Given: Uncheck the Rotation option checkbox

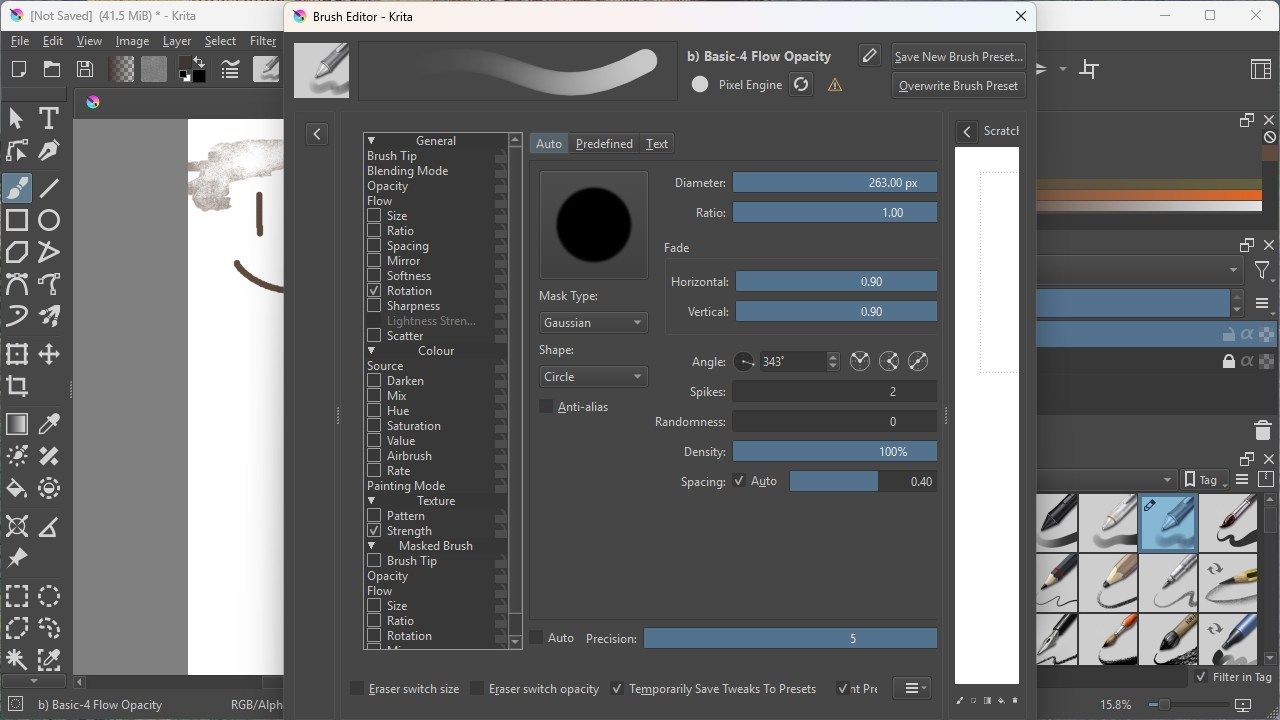Looking at the screenshot, I should coord(374,290).
